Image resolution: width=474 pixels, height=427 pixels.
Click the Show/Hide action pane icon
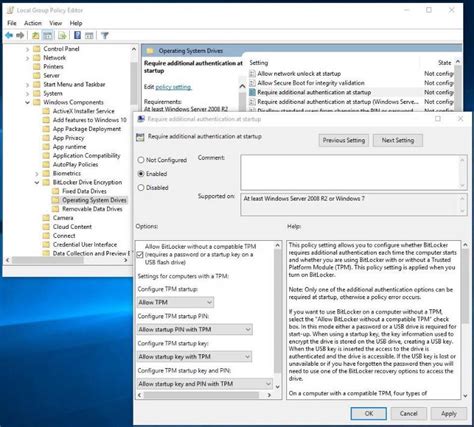pyautogui.click(x=89, y=35)
